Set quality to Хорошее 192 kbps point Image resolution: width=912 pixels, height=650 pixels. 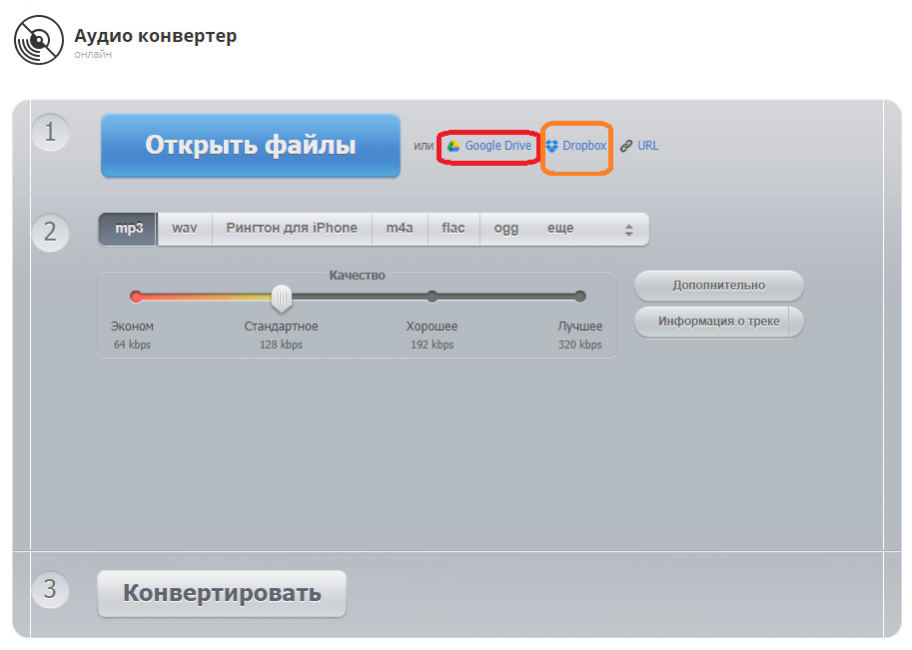432,297
